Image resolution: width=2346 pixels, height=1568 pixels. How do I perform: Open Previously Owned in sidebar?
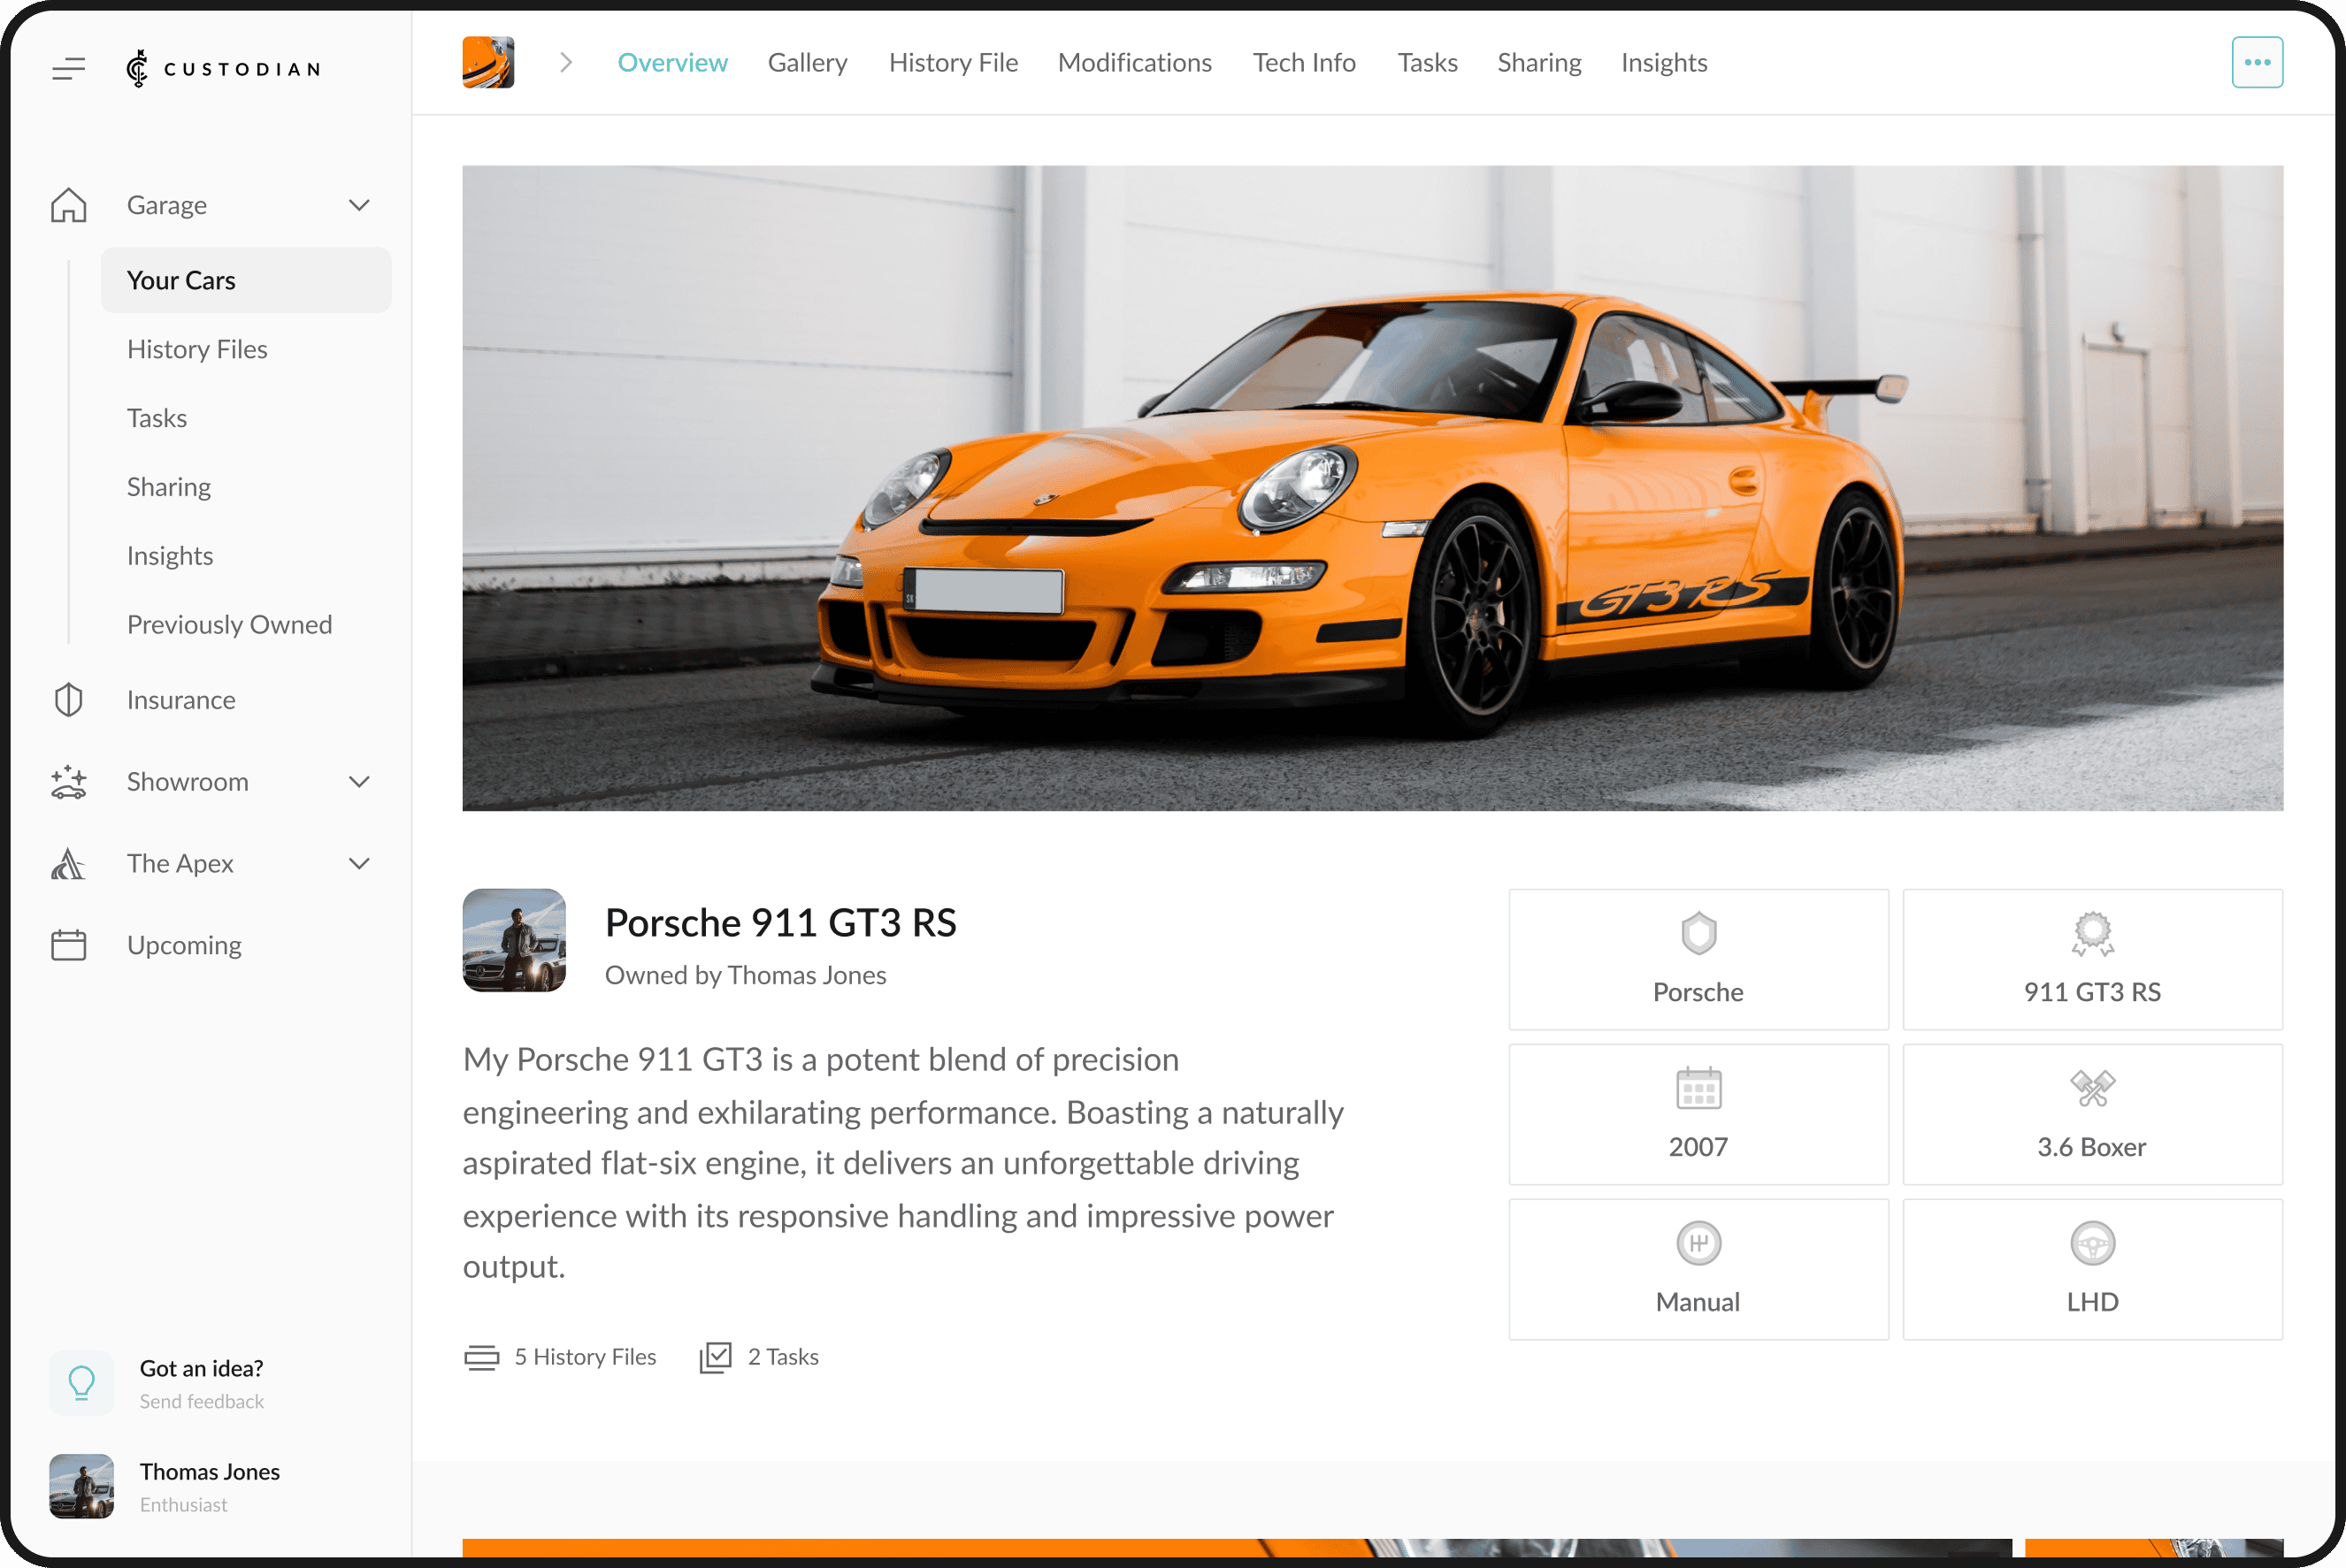pyautogui.click(x=229, y=624)
